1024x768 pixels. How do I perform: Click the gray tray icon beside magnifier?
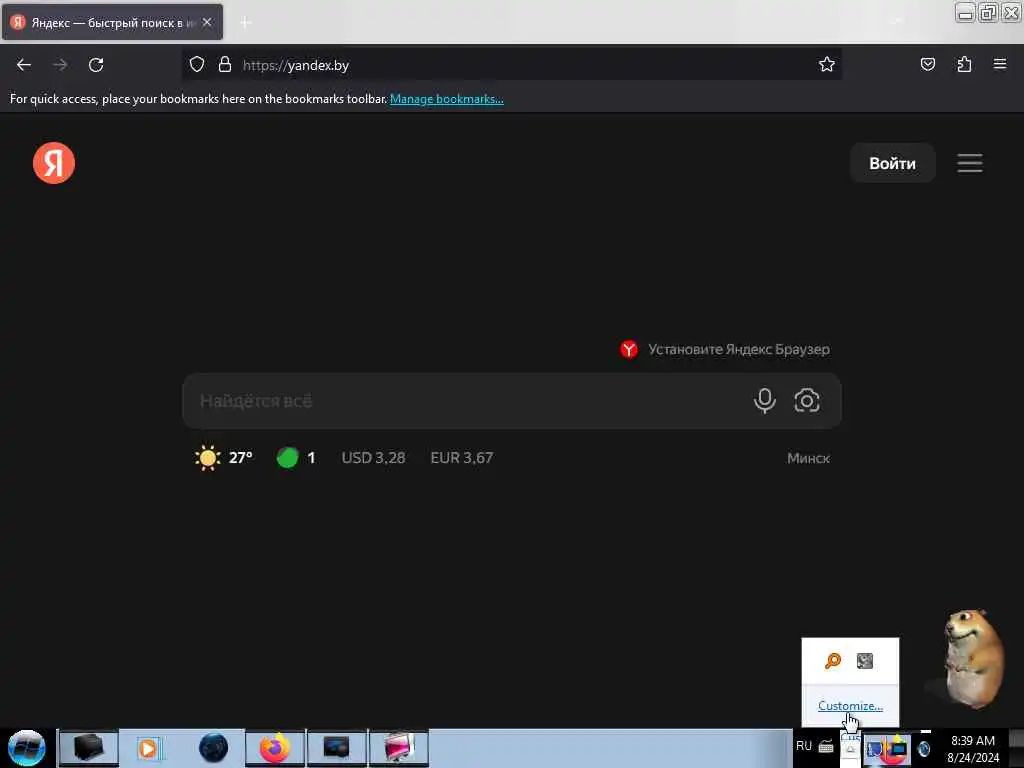tap(865, 661)
